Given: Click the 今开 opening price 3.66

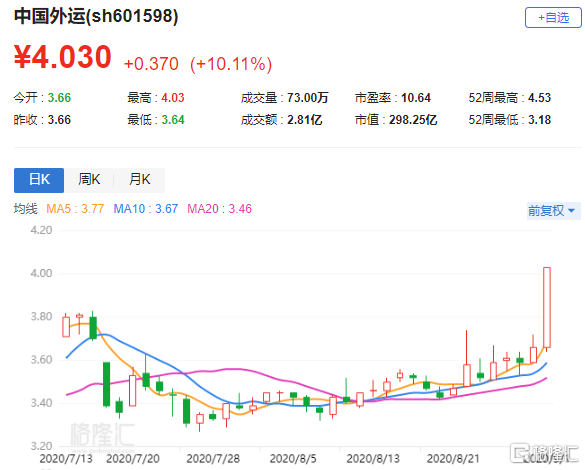Looking at the screenshot, I should click(59, 98).
